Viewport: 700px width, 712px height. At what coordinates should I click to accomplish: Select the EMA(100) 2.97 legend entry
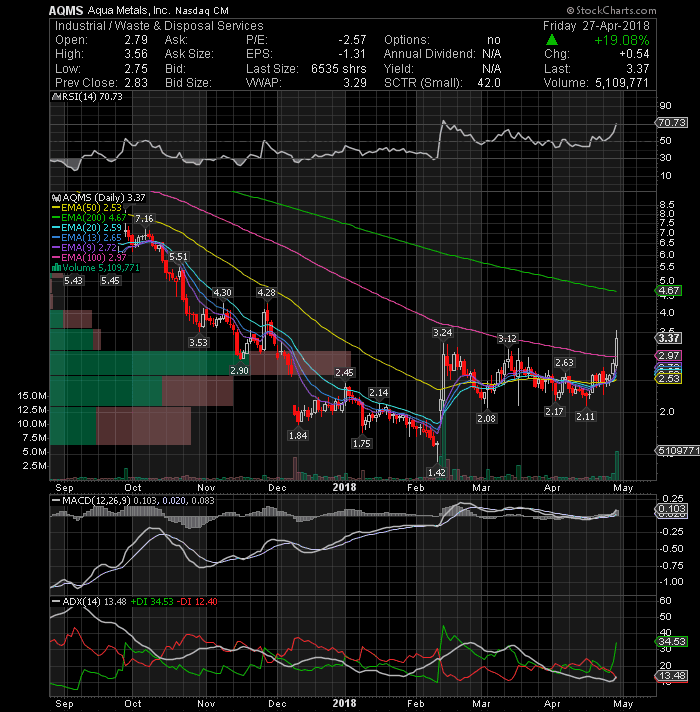tap(89, 257)
